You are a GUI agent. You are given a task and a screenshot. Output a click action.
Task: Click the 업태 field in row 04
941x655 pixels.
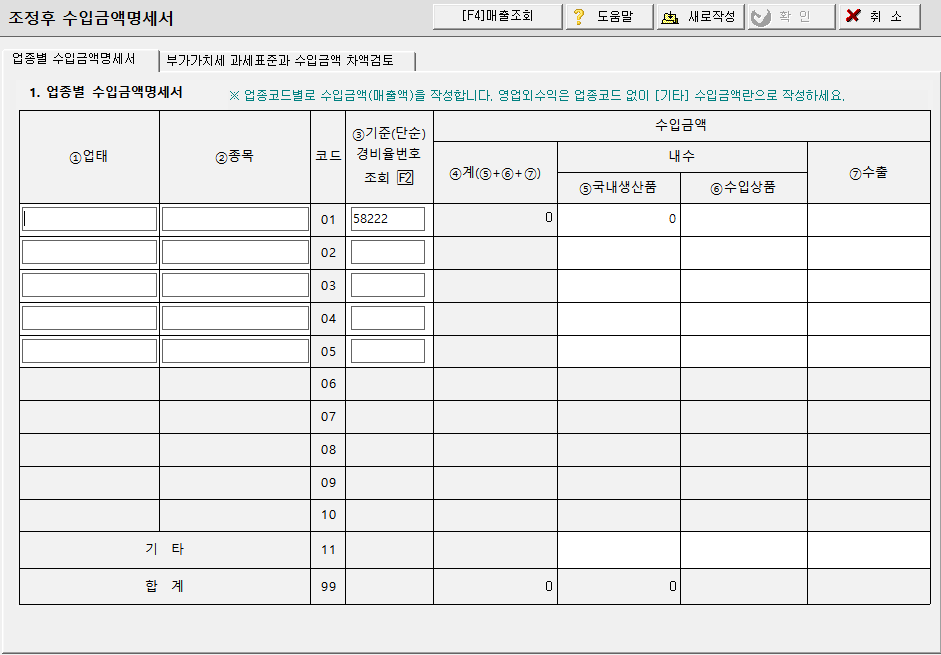click(x=89, y=318)
